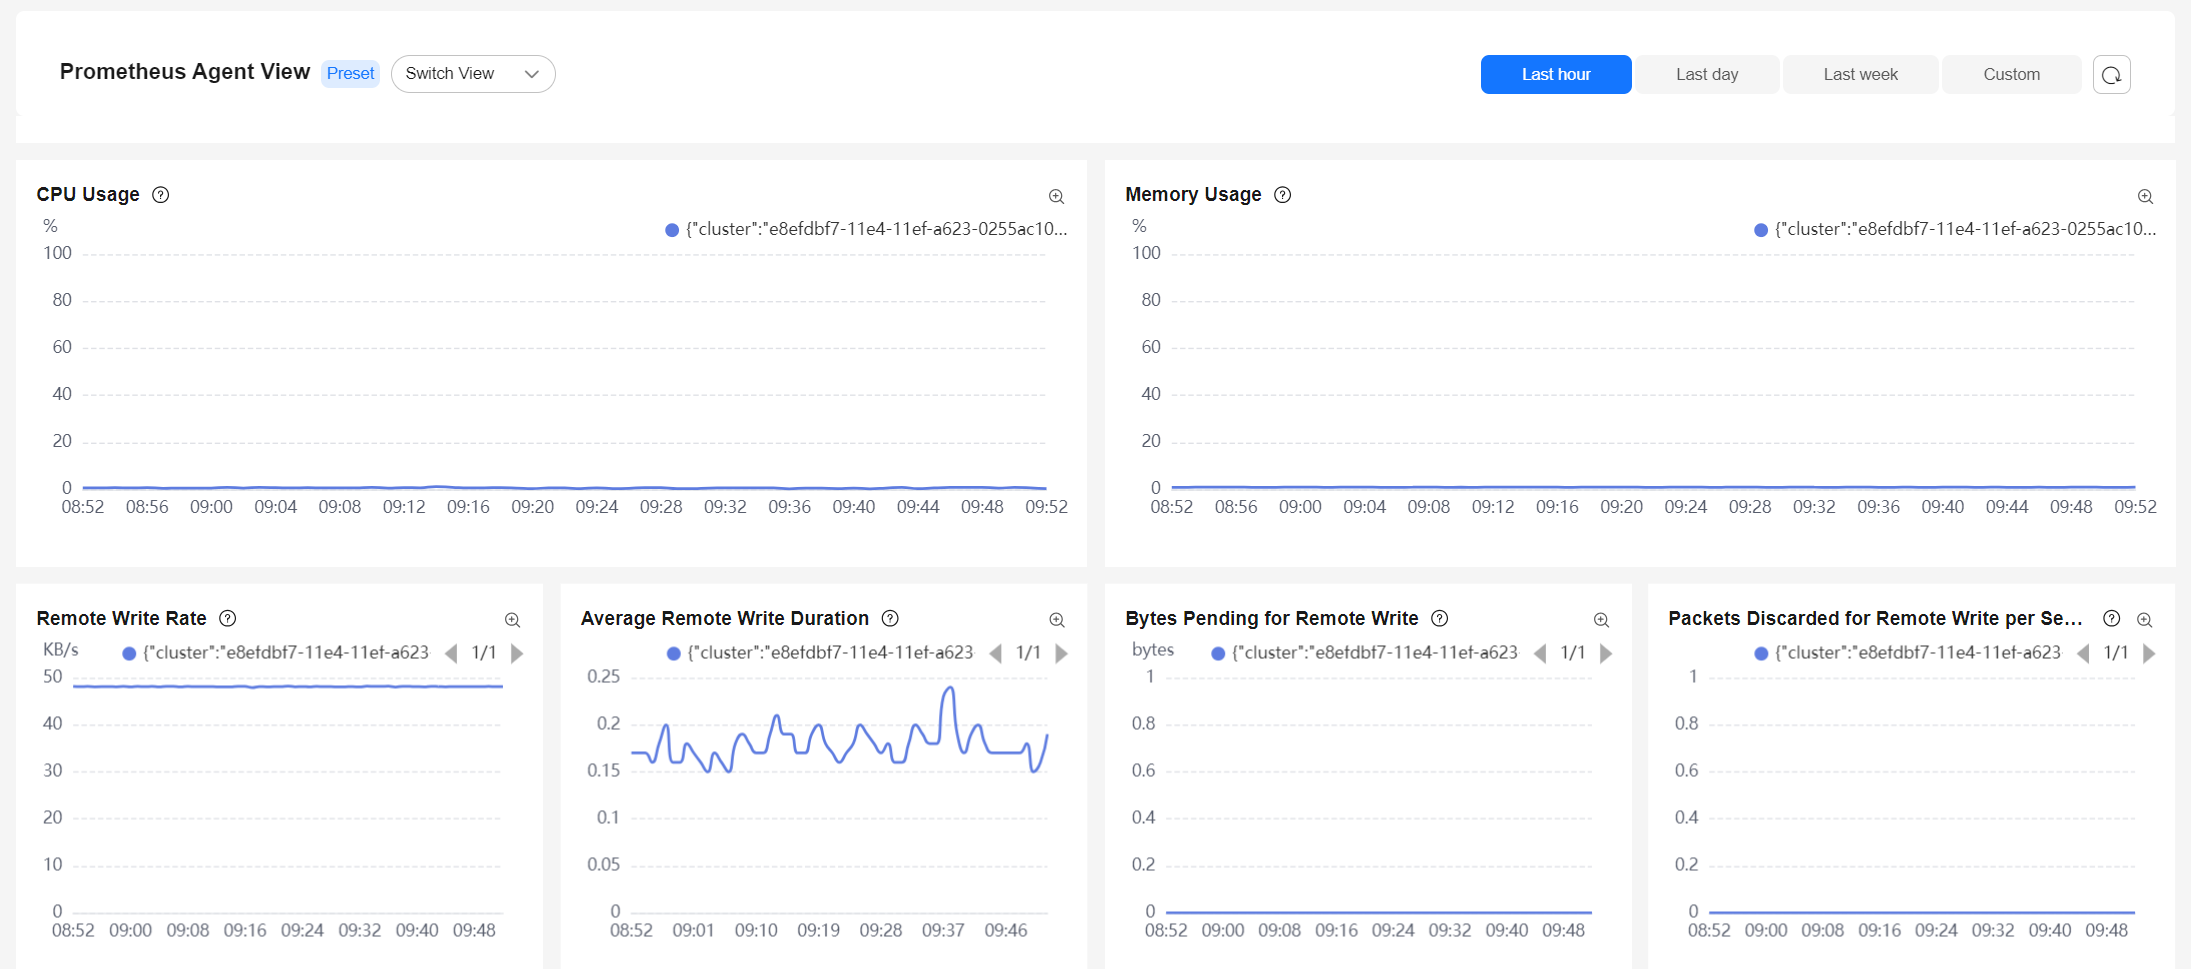
Task: Open Memory Usage help tooltip icon
Action: pyautogui.click(x=1283, y=195)
